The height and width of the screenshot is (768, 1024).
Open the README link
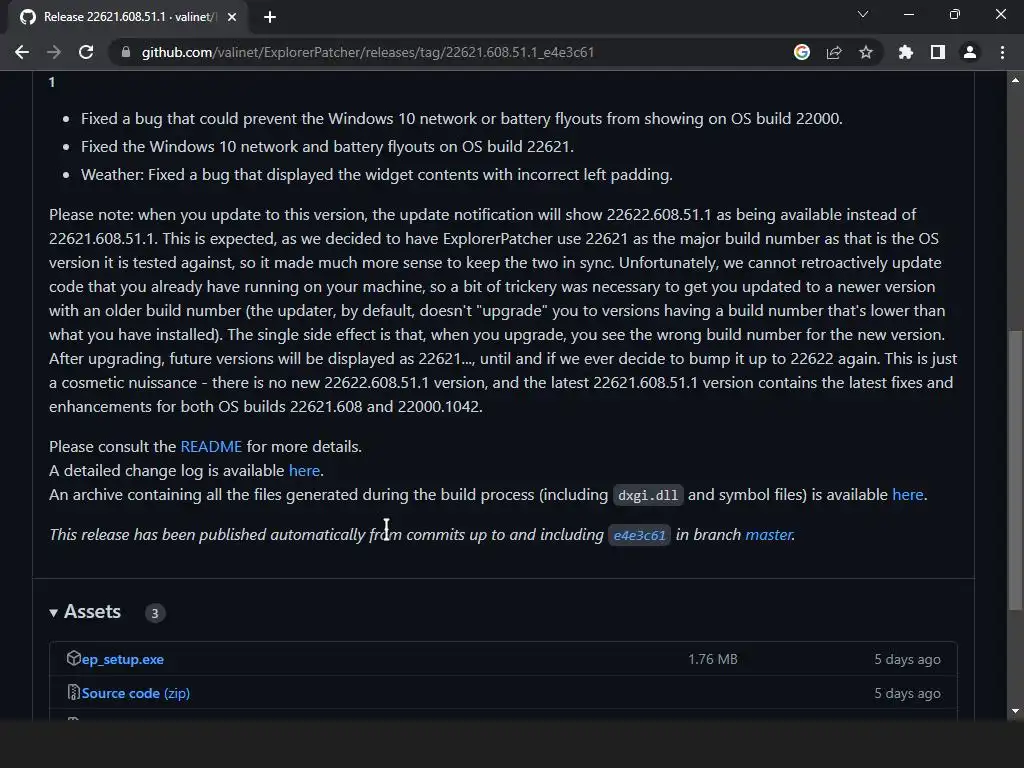pyautogui.click(x=211, y=447)
